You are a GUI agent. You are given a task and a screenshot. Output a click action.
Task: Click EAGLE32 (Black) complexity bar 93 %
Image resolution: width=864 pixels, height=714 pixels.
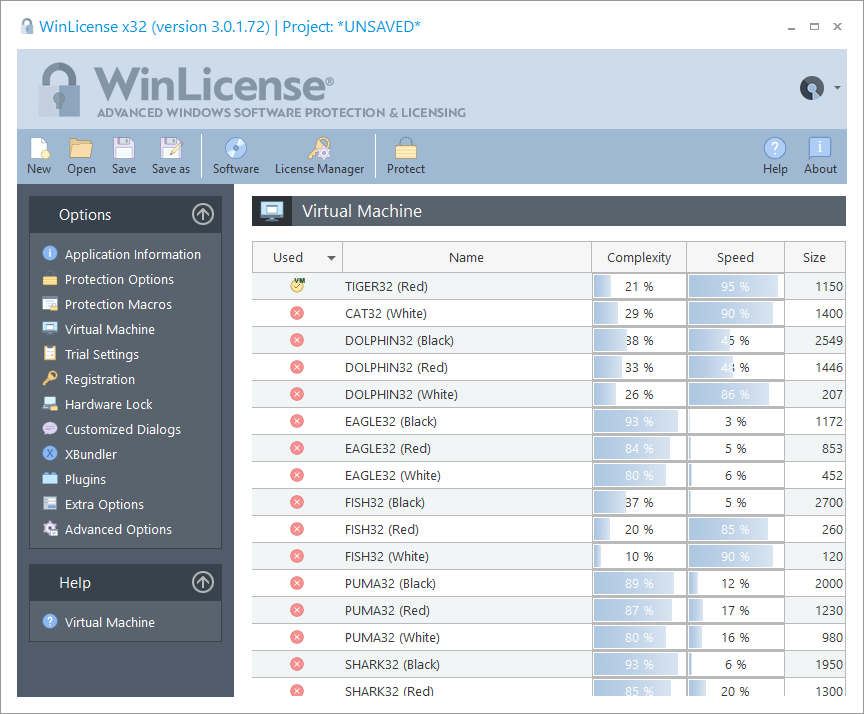(639, 421)
